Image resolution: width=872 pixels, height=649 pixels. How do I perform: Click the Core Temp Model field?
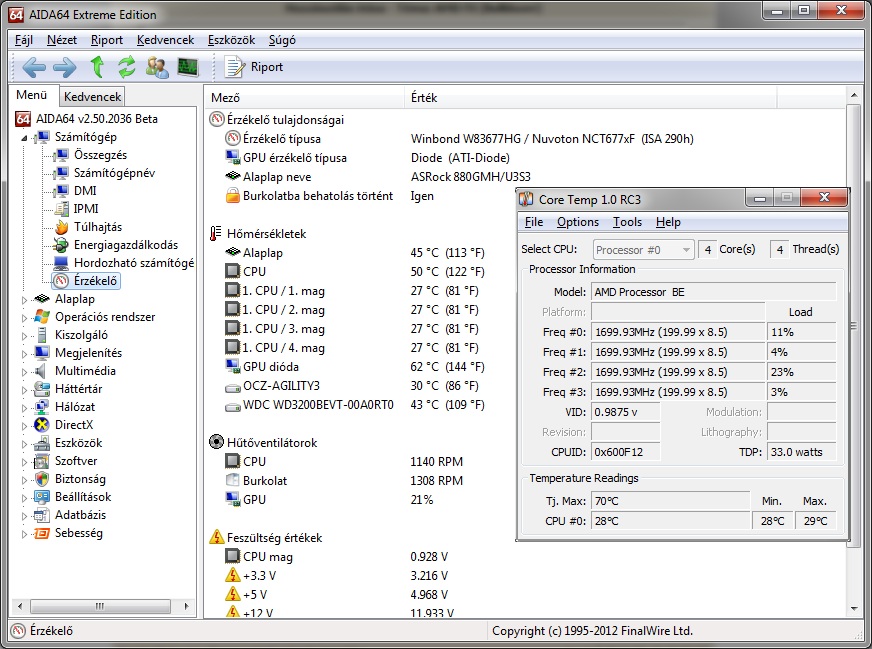coord(714,292)
